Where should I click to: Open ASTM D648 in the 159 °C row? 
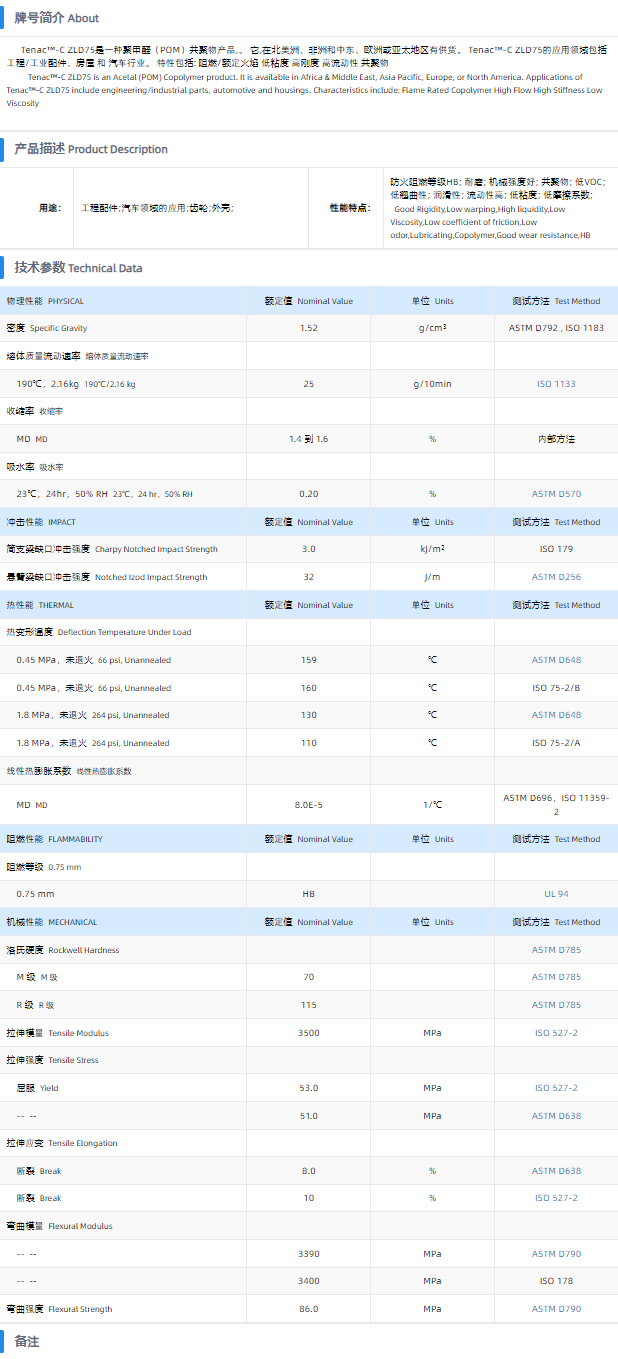pos(556,660)
